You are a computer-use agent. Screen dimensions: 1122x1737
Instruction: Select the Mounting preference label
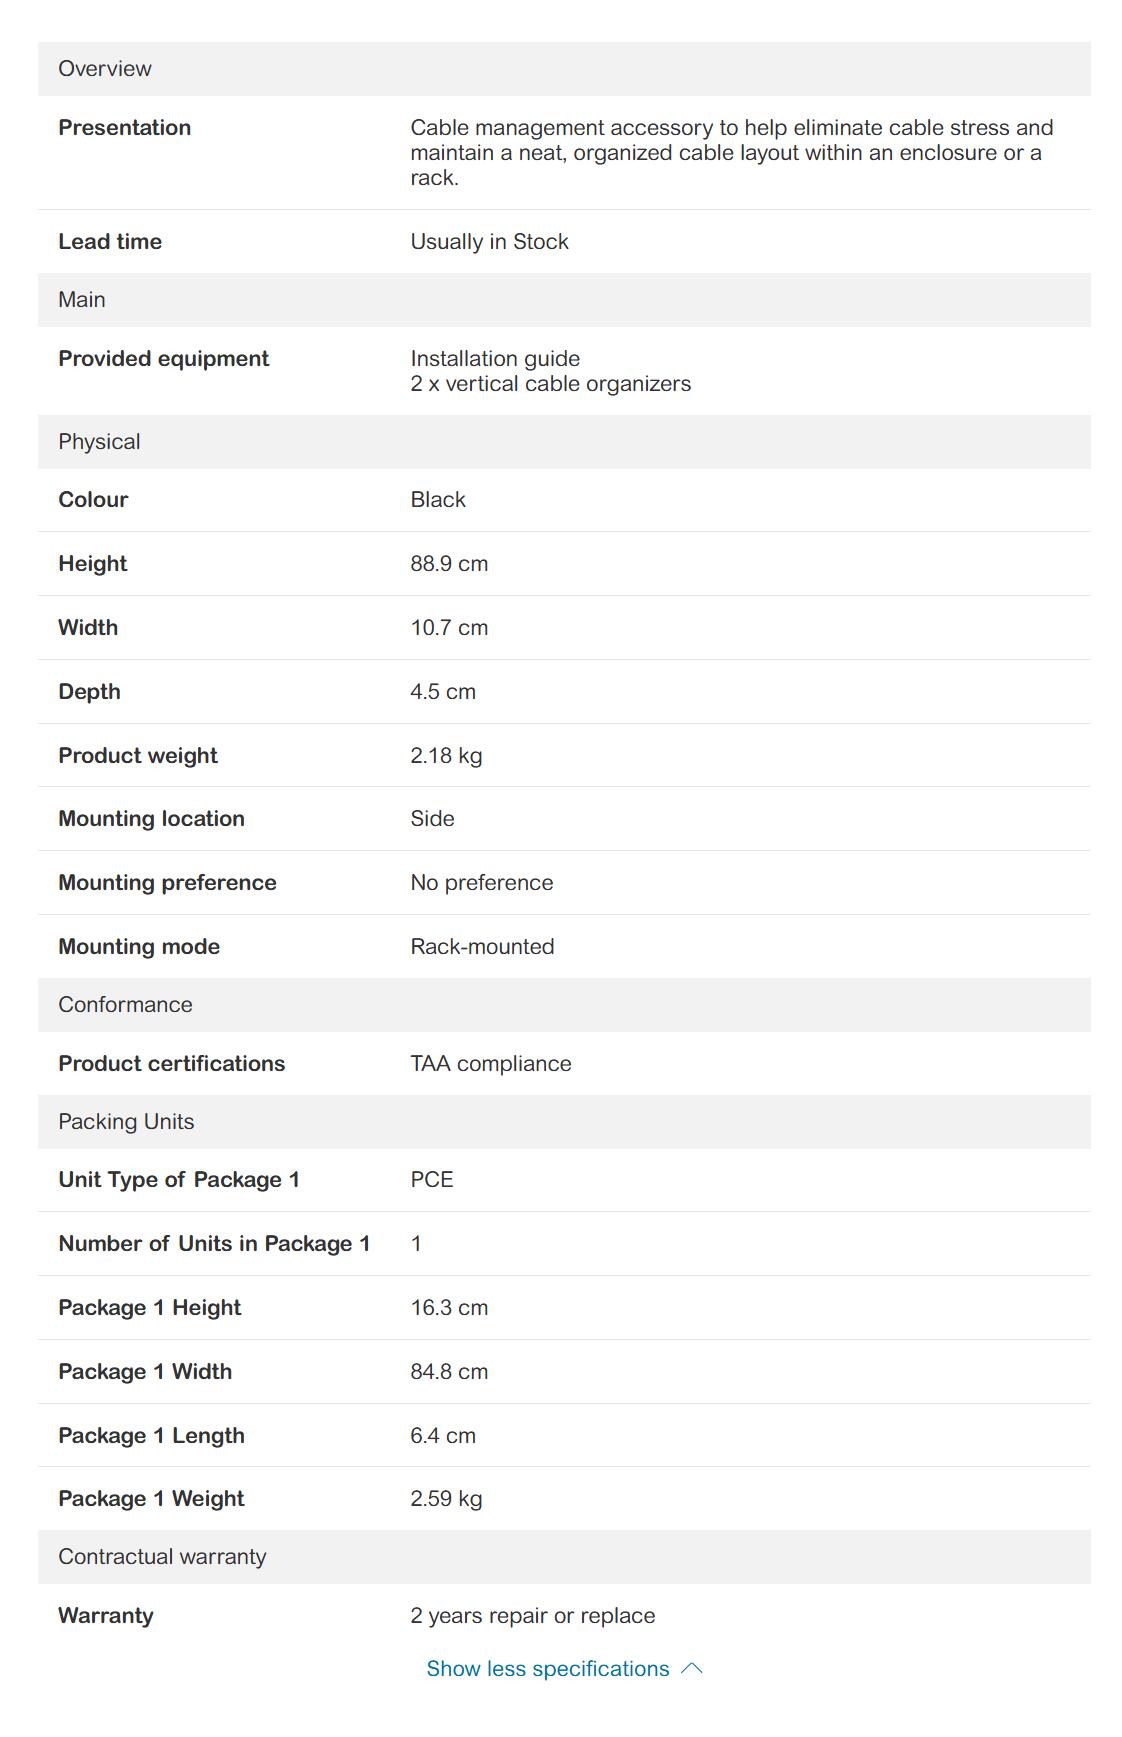point(167,883)
